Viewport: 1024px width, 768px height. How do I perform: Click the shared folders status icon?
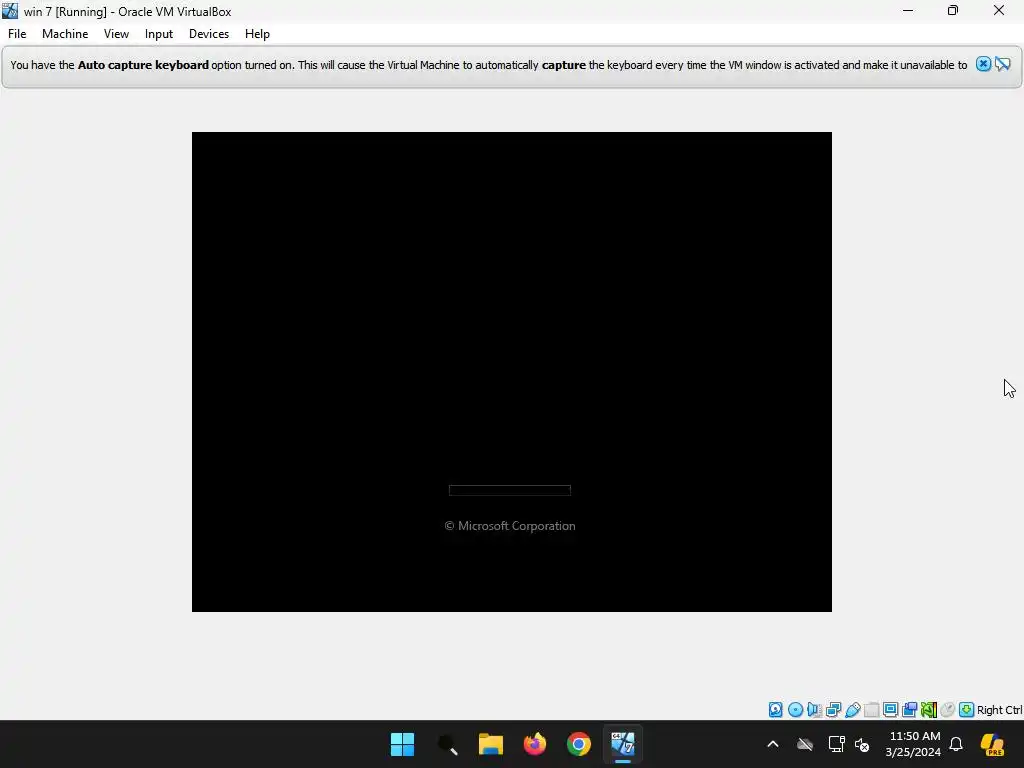(871, 709)
